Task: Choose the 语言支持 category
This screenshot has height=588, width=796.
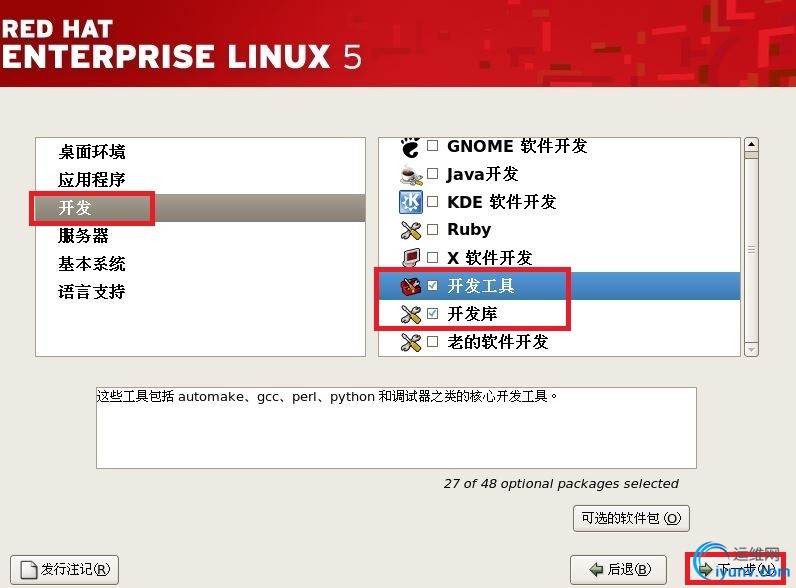Action: 91,291
